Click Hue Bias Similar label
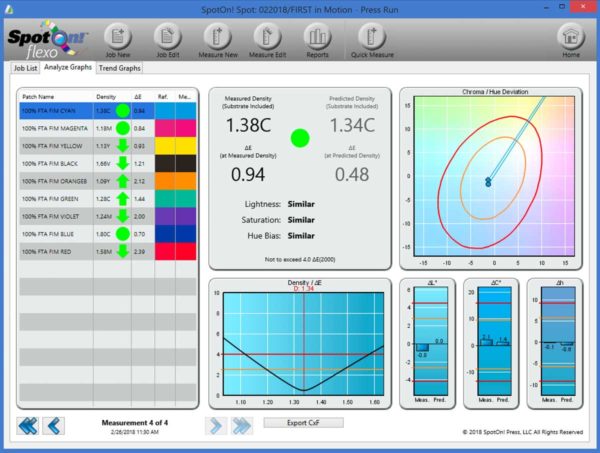 coord(281,236)
